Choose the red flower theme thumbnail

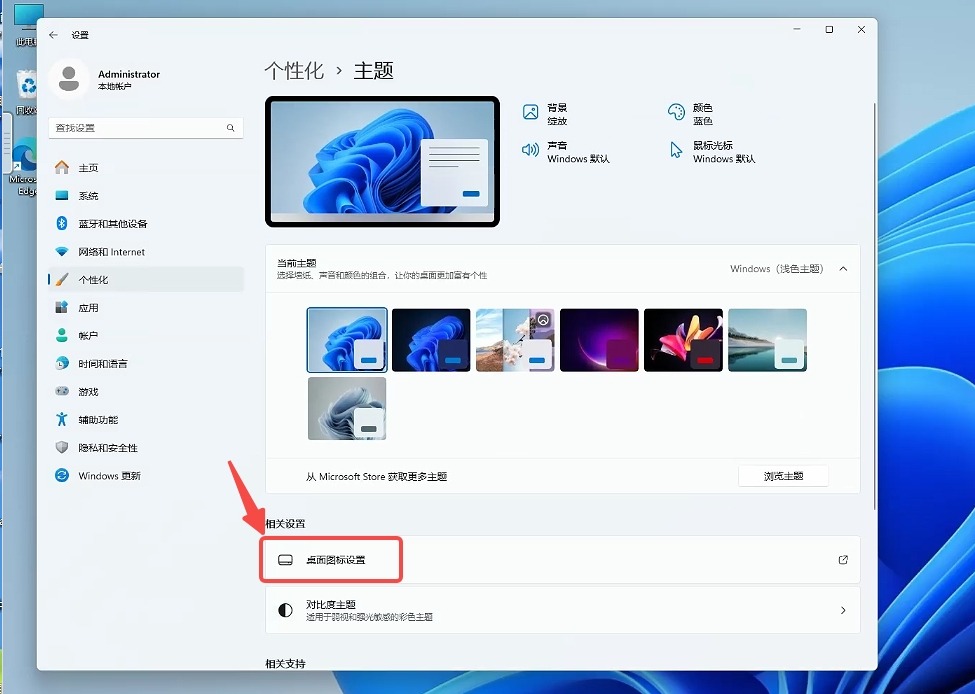683,340
